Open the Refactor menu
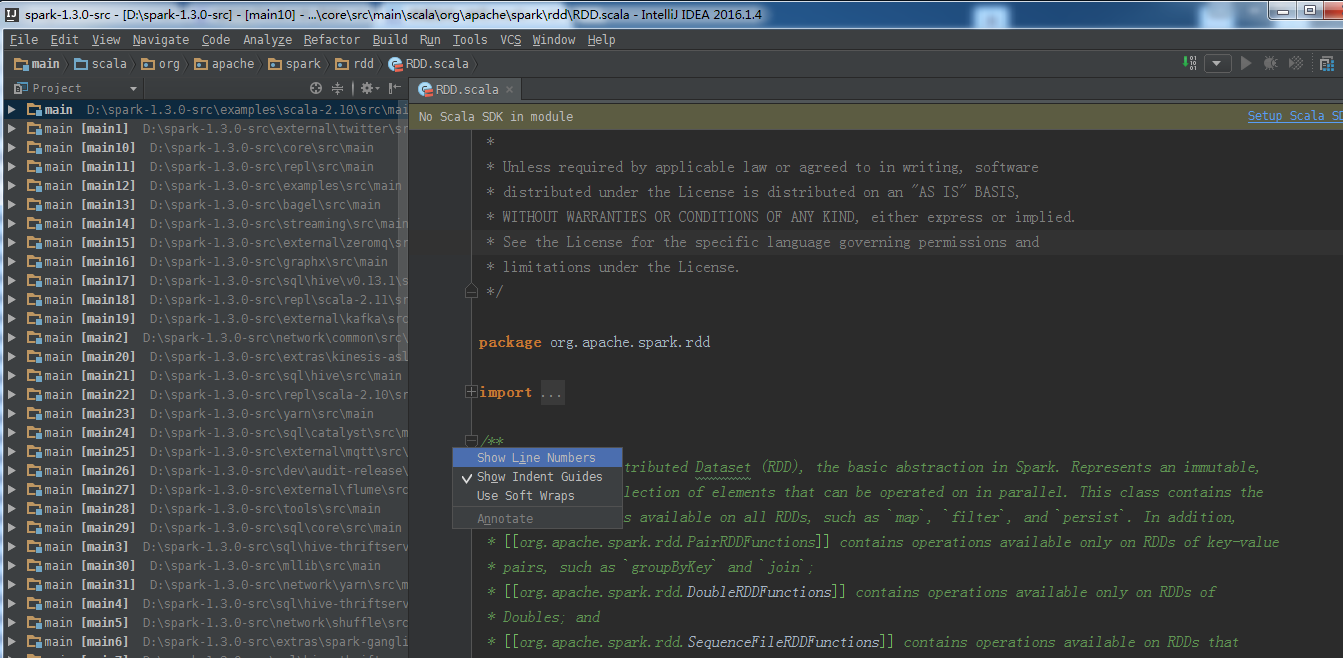The width and height of the screenshot is (1343, 658). pyautogui.click(x=332, y=40)
